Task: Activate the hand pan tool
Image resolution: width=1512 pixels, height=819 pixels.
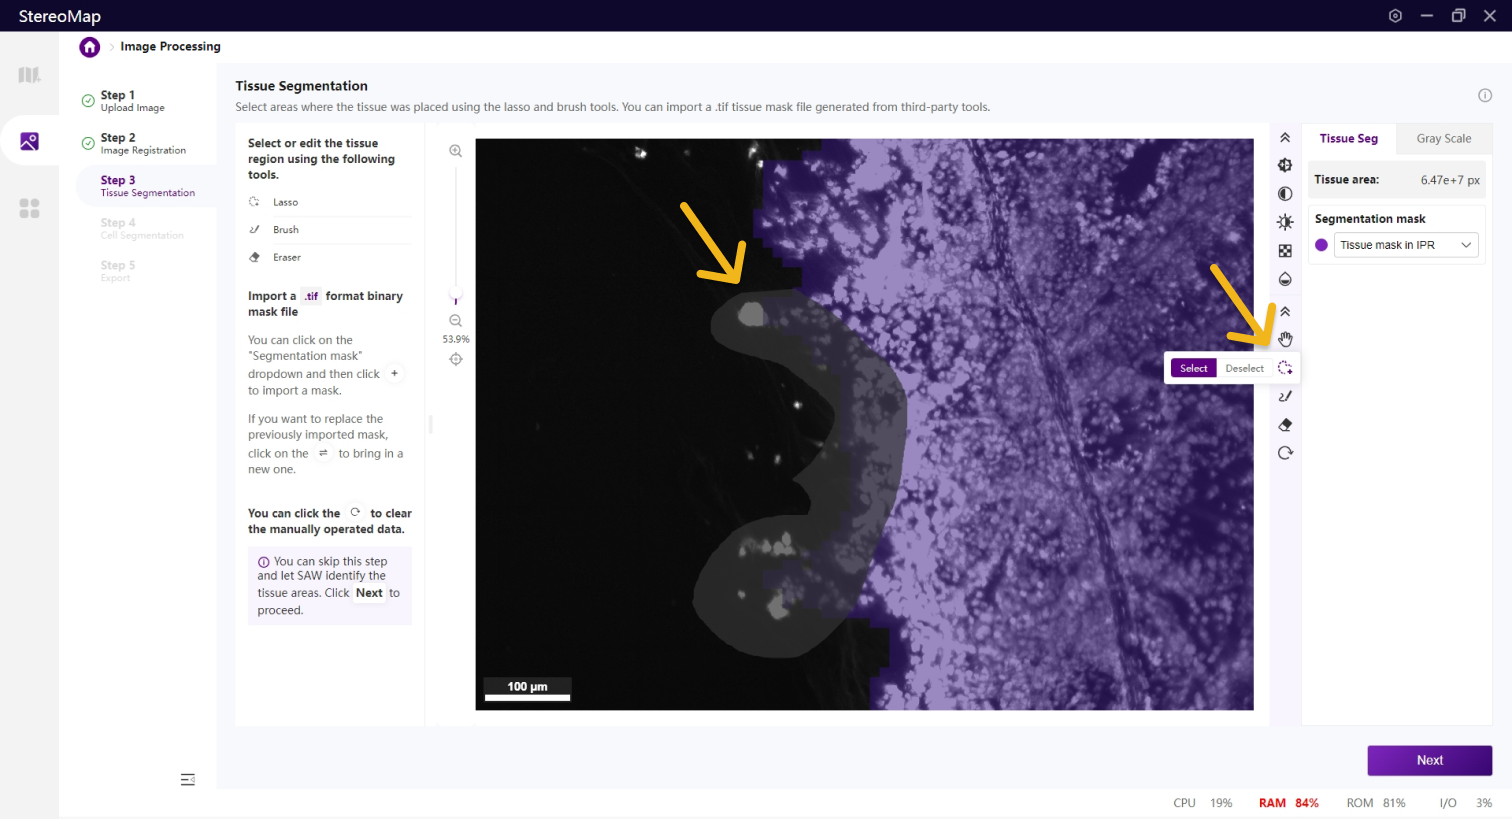Action: tap(1285, 339)
